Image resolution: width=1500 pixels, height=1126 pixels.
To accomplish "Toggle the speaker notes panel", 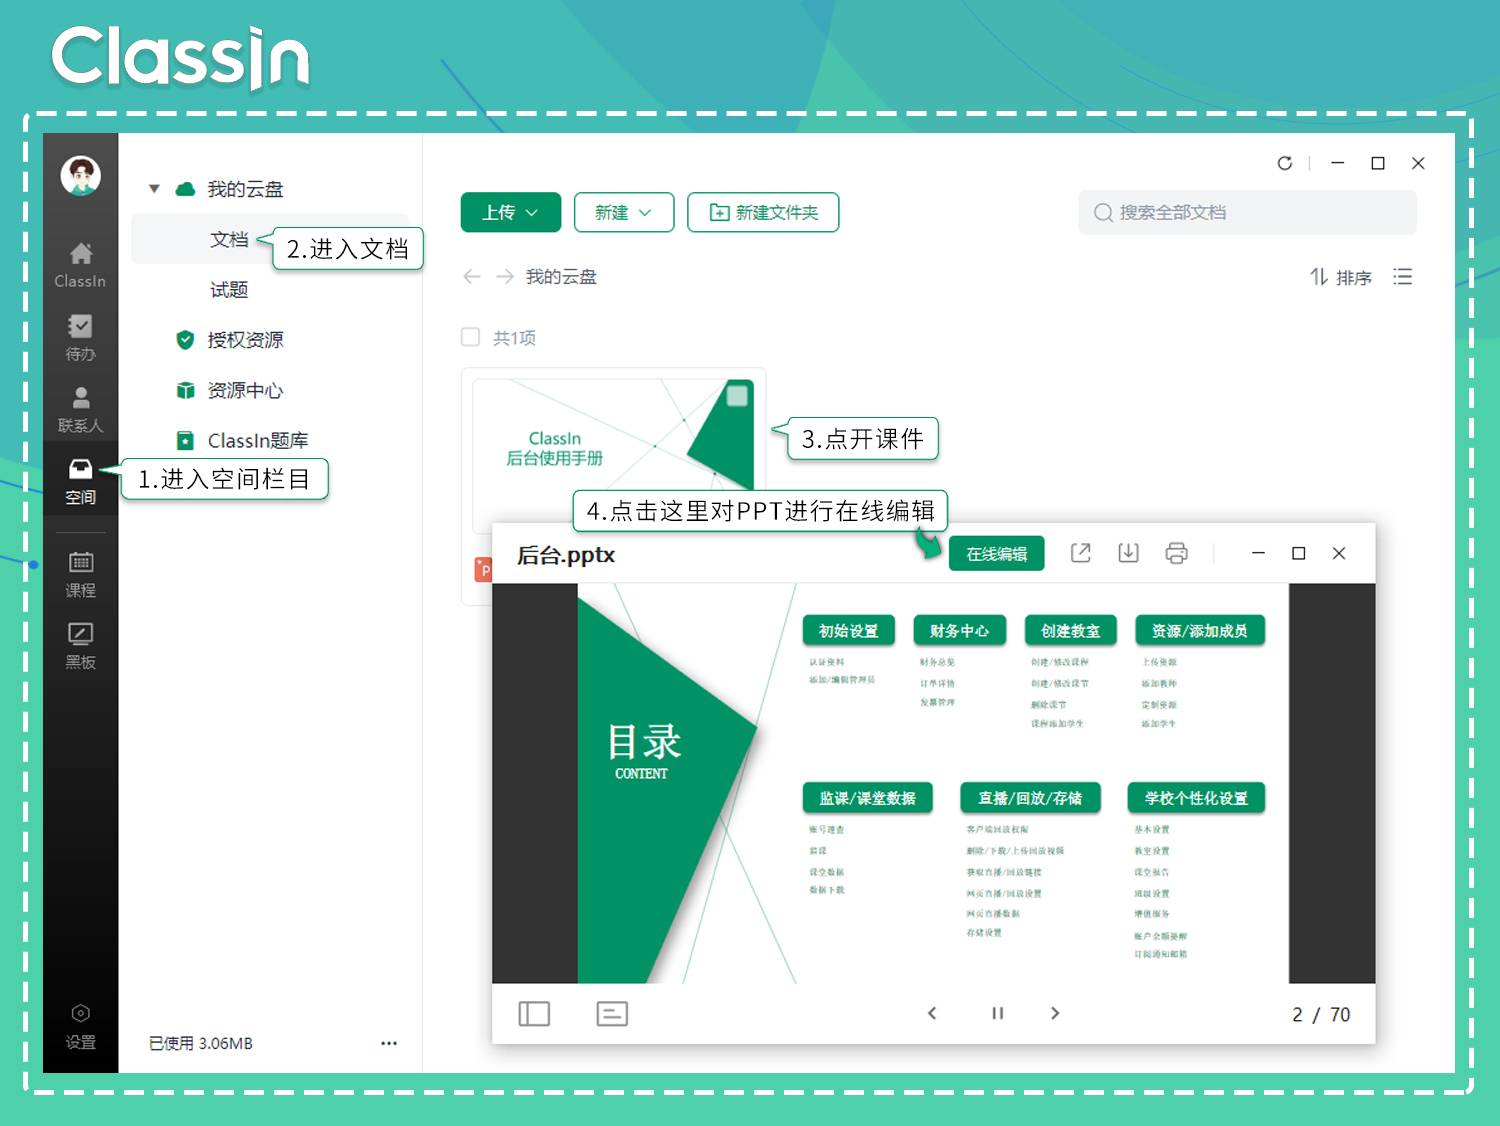I will 612,1014.
